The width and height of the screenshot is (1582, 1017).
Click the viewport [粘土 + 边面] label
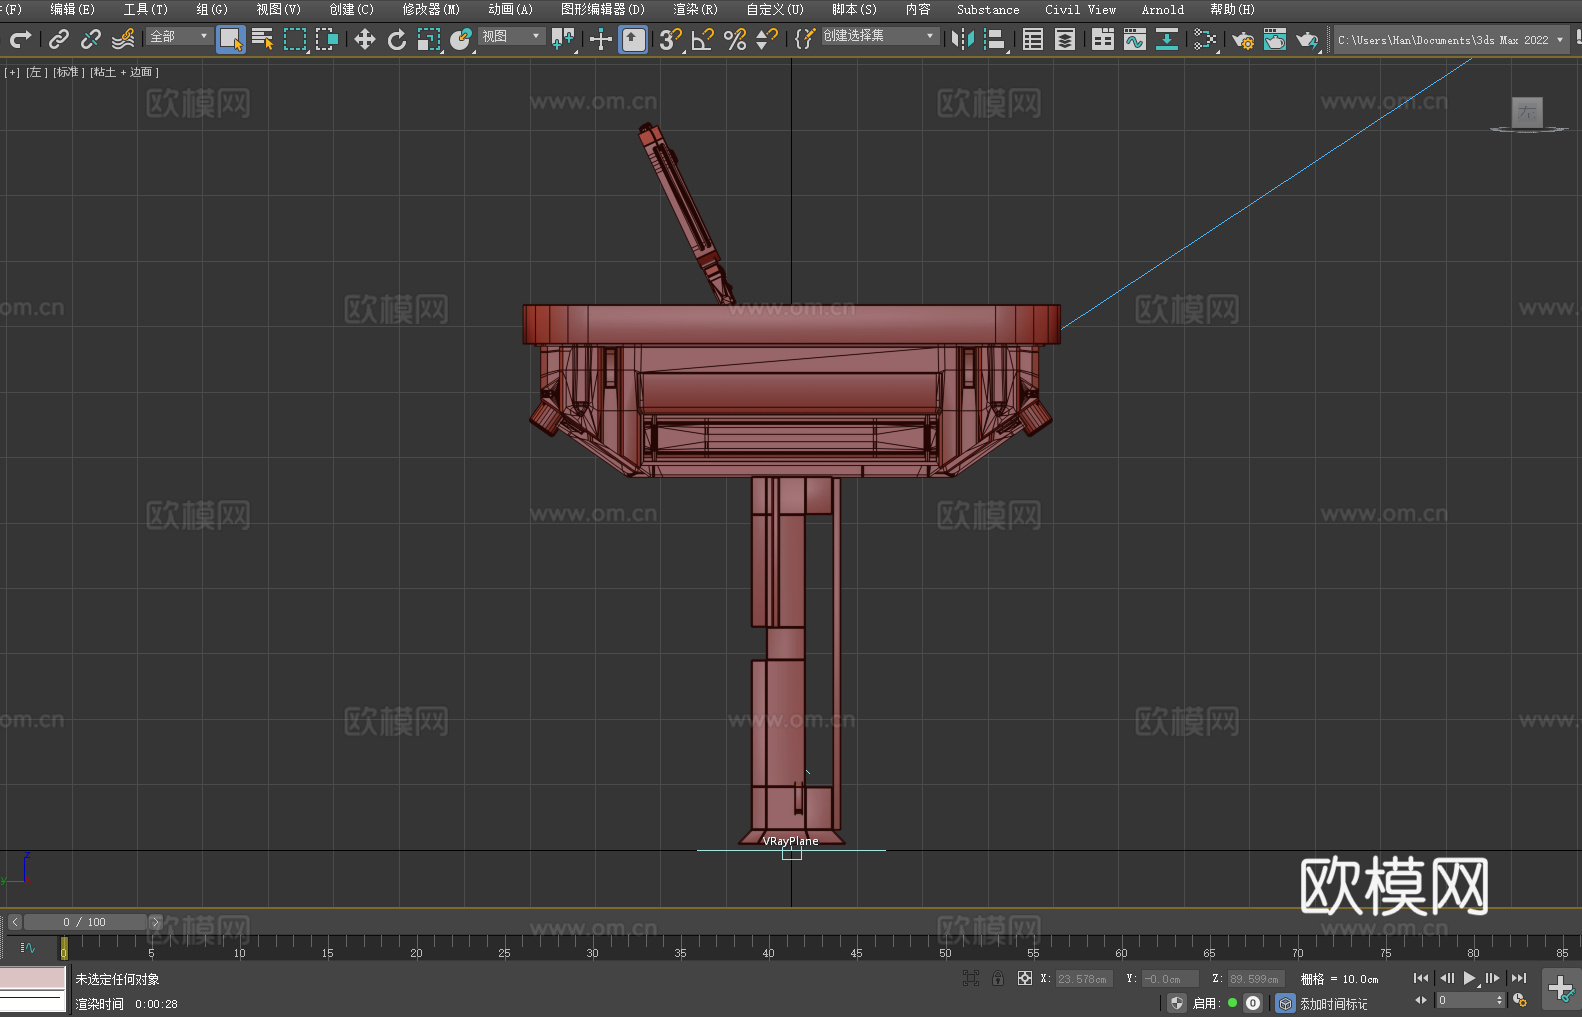pyautogui.click(x=124, y=72)
